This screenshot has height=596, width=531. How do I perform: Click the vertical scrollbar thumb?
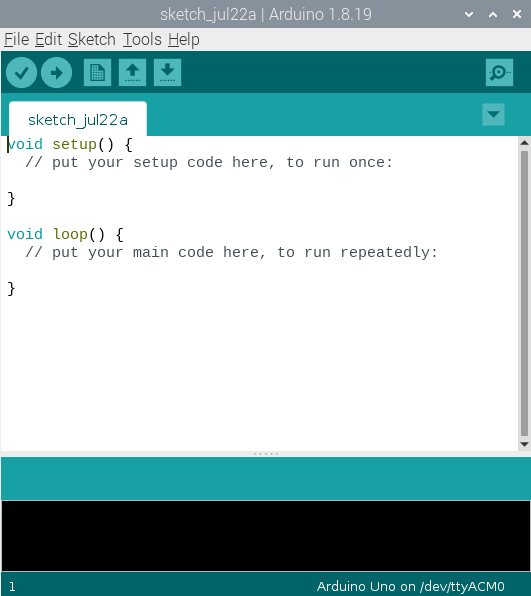[x=525, y=293]
